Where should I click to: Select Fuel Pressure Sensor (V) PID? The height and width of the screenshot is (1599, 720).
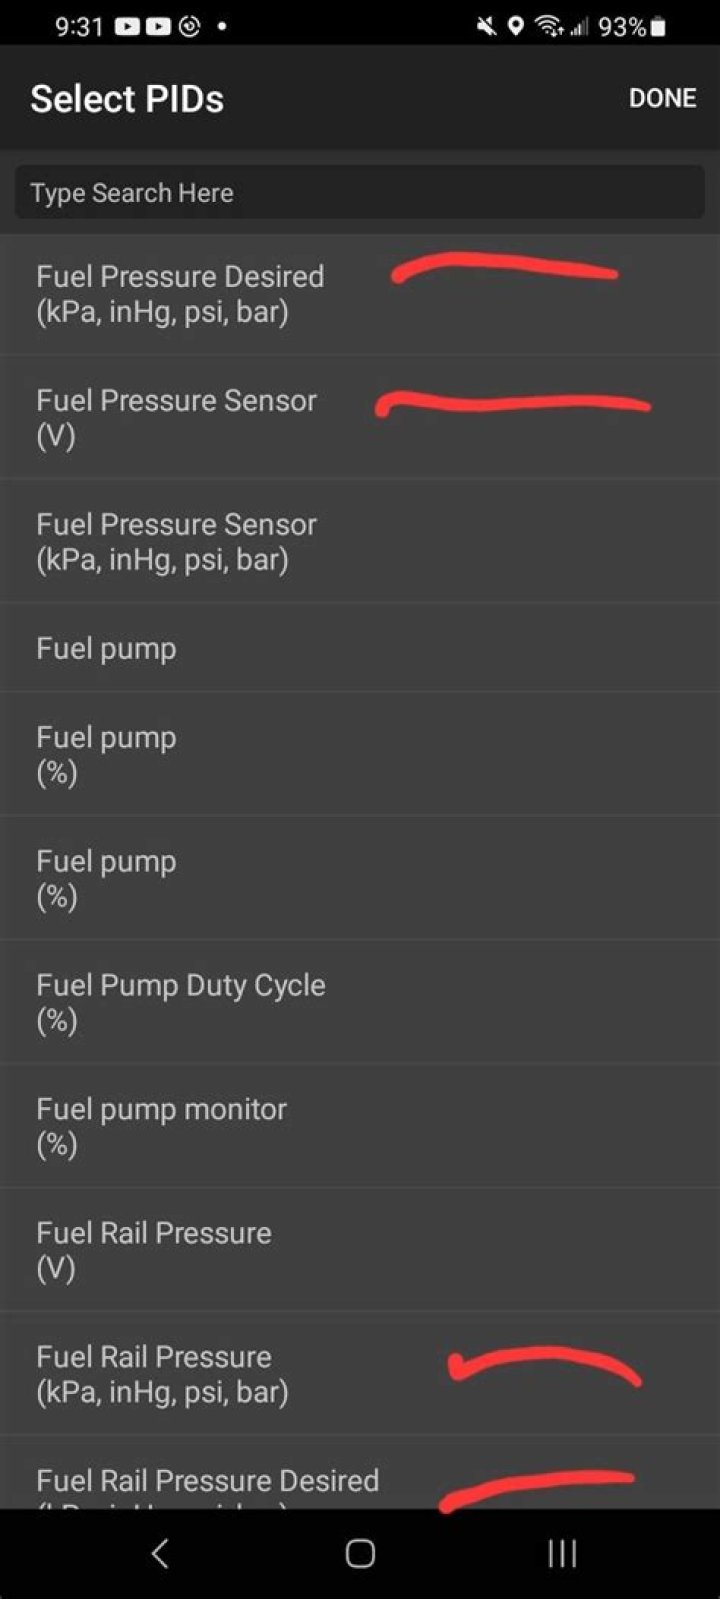(x=176, y=418)
